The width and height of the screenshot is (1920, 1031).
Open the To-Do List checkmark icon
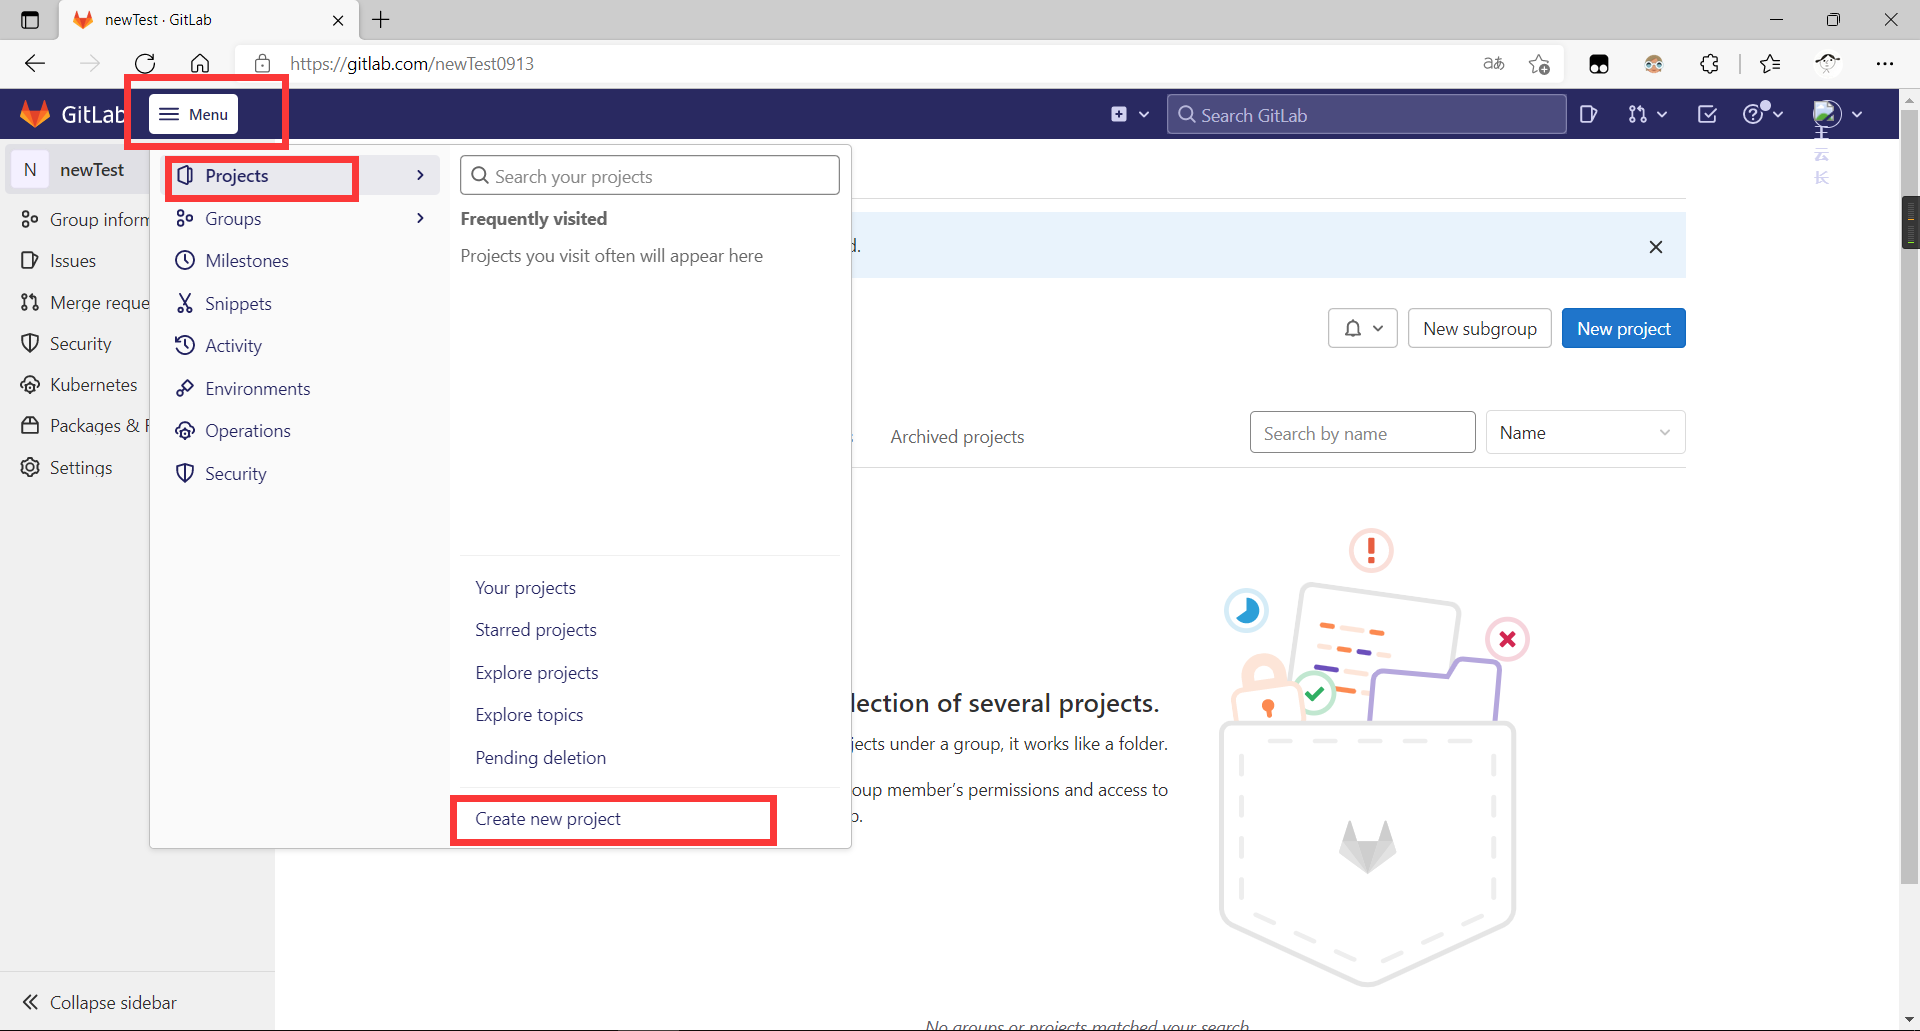pyautogui.click(x=1707, y=115)
